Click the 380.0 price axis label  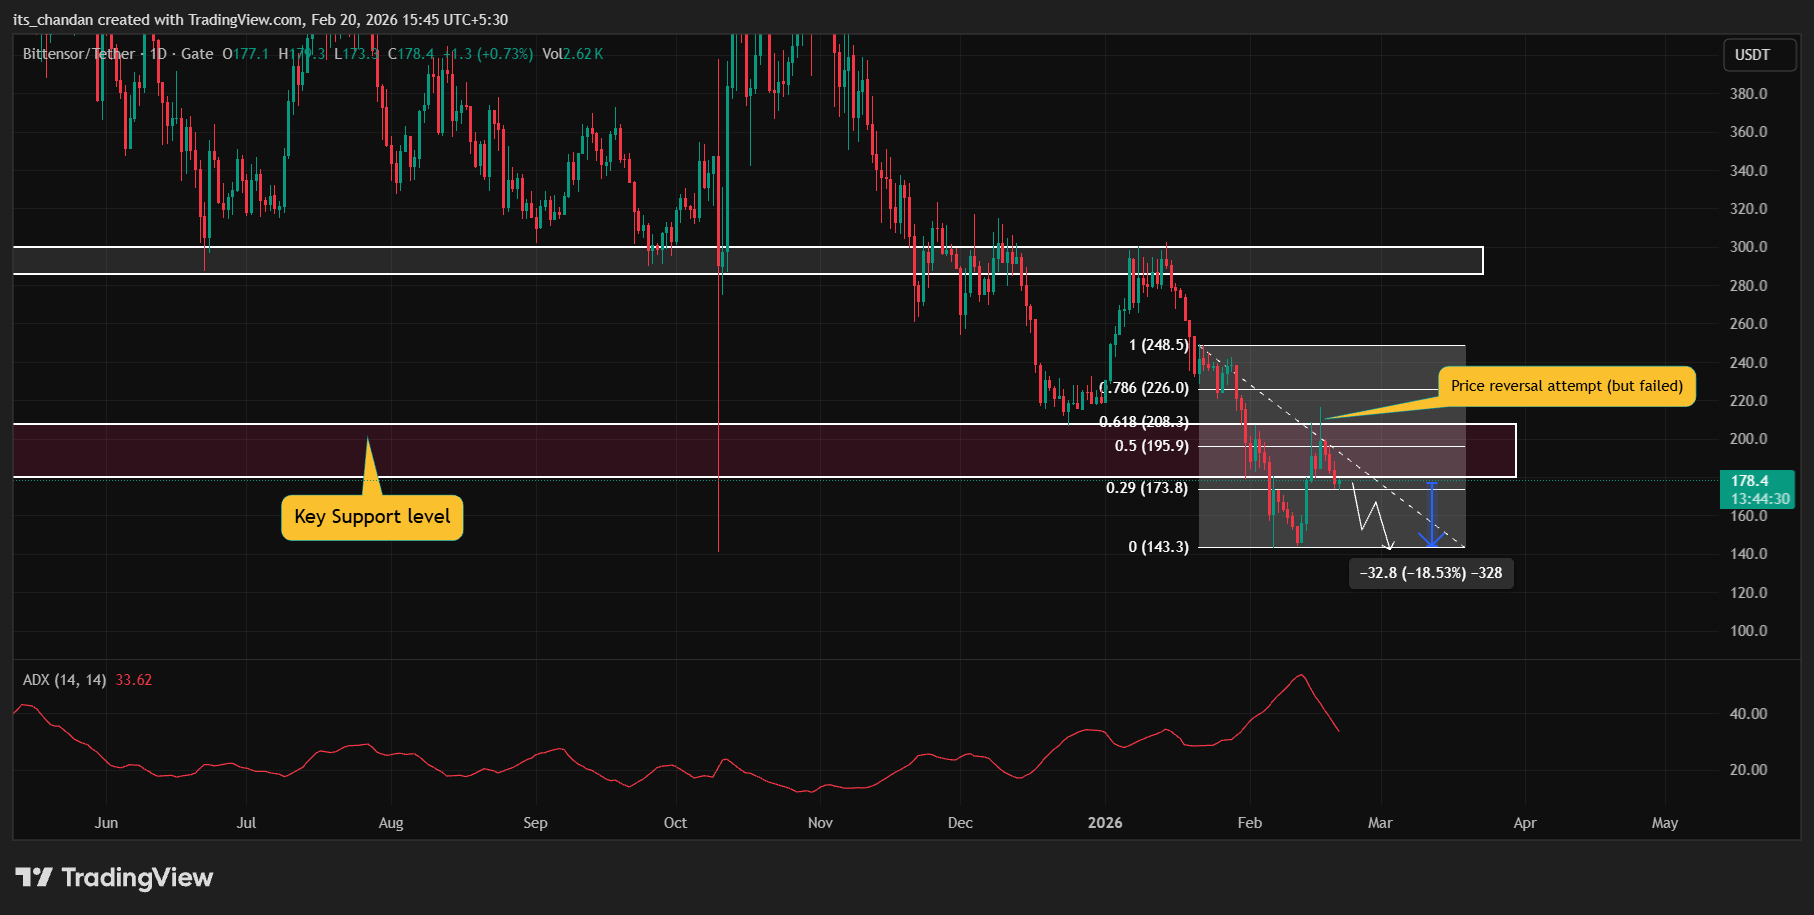pos(1749,94)
